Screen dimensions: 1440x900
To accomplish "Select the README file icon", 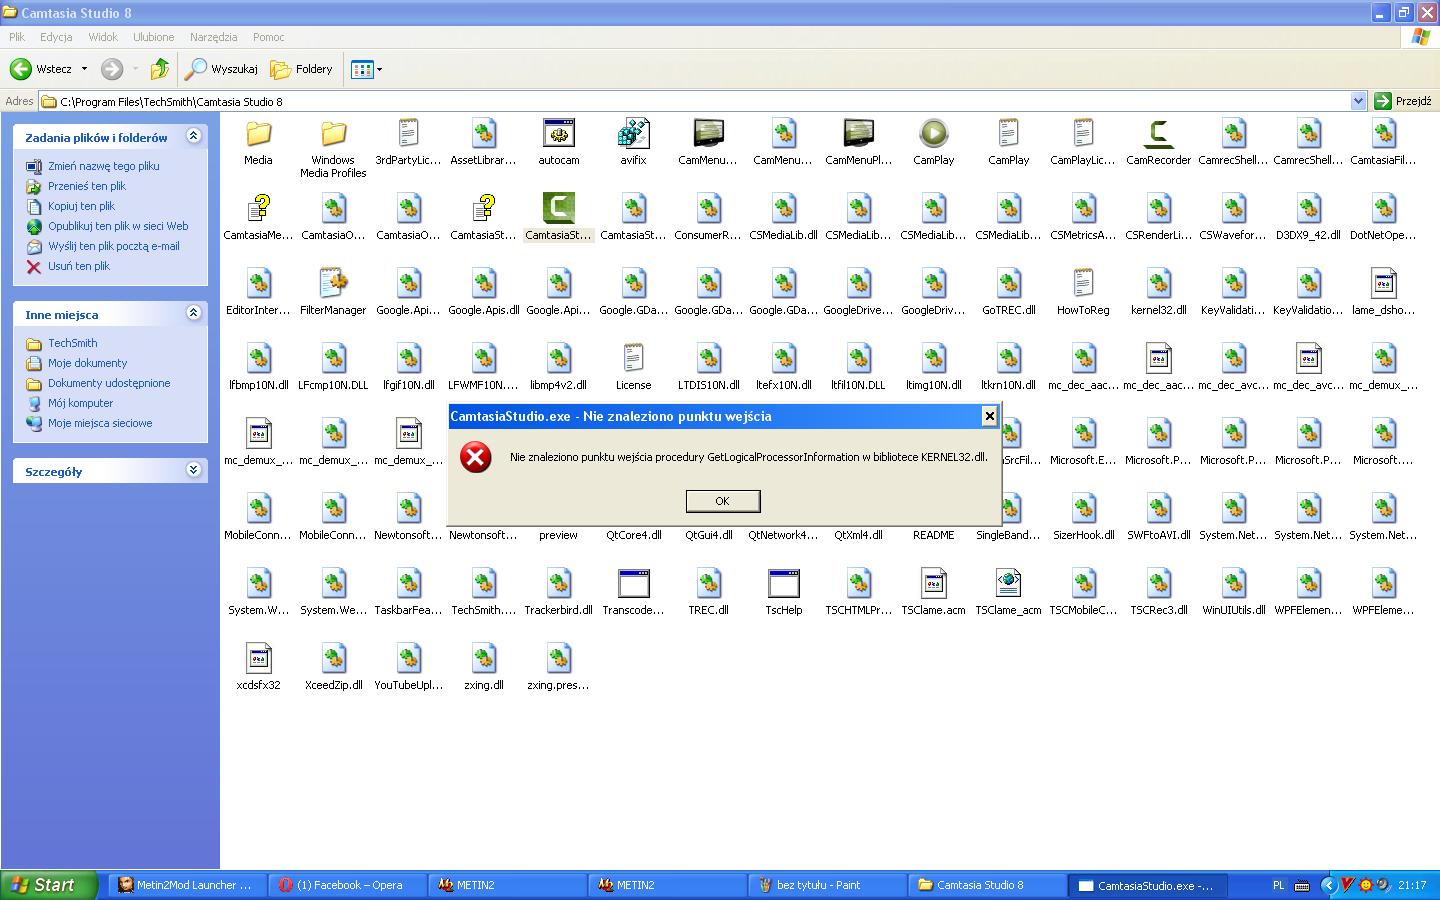I will point(933,535).
